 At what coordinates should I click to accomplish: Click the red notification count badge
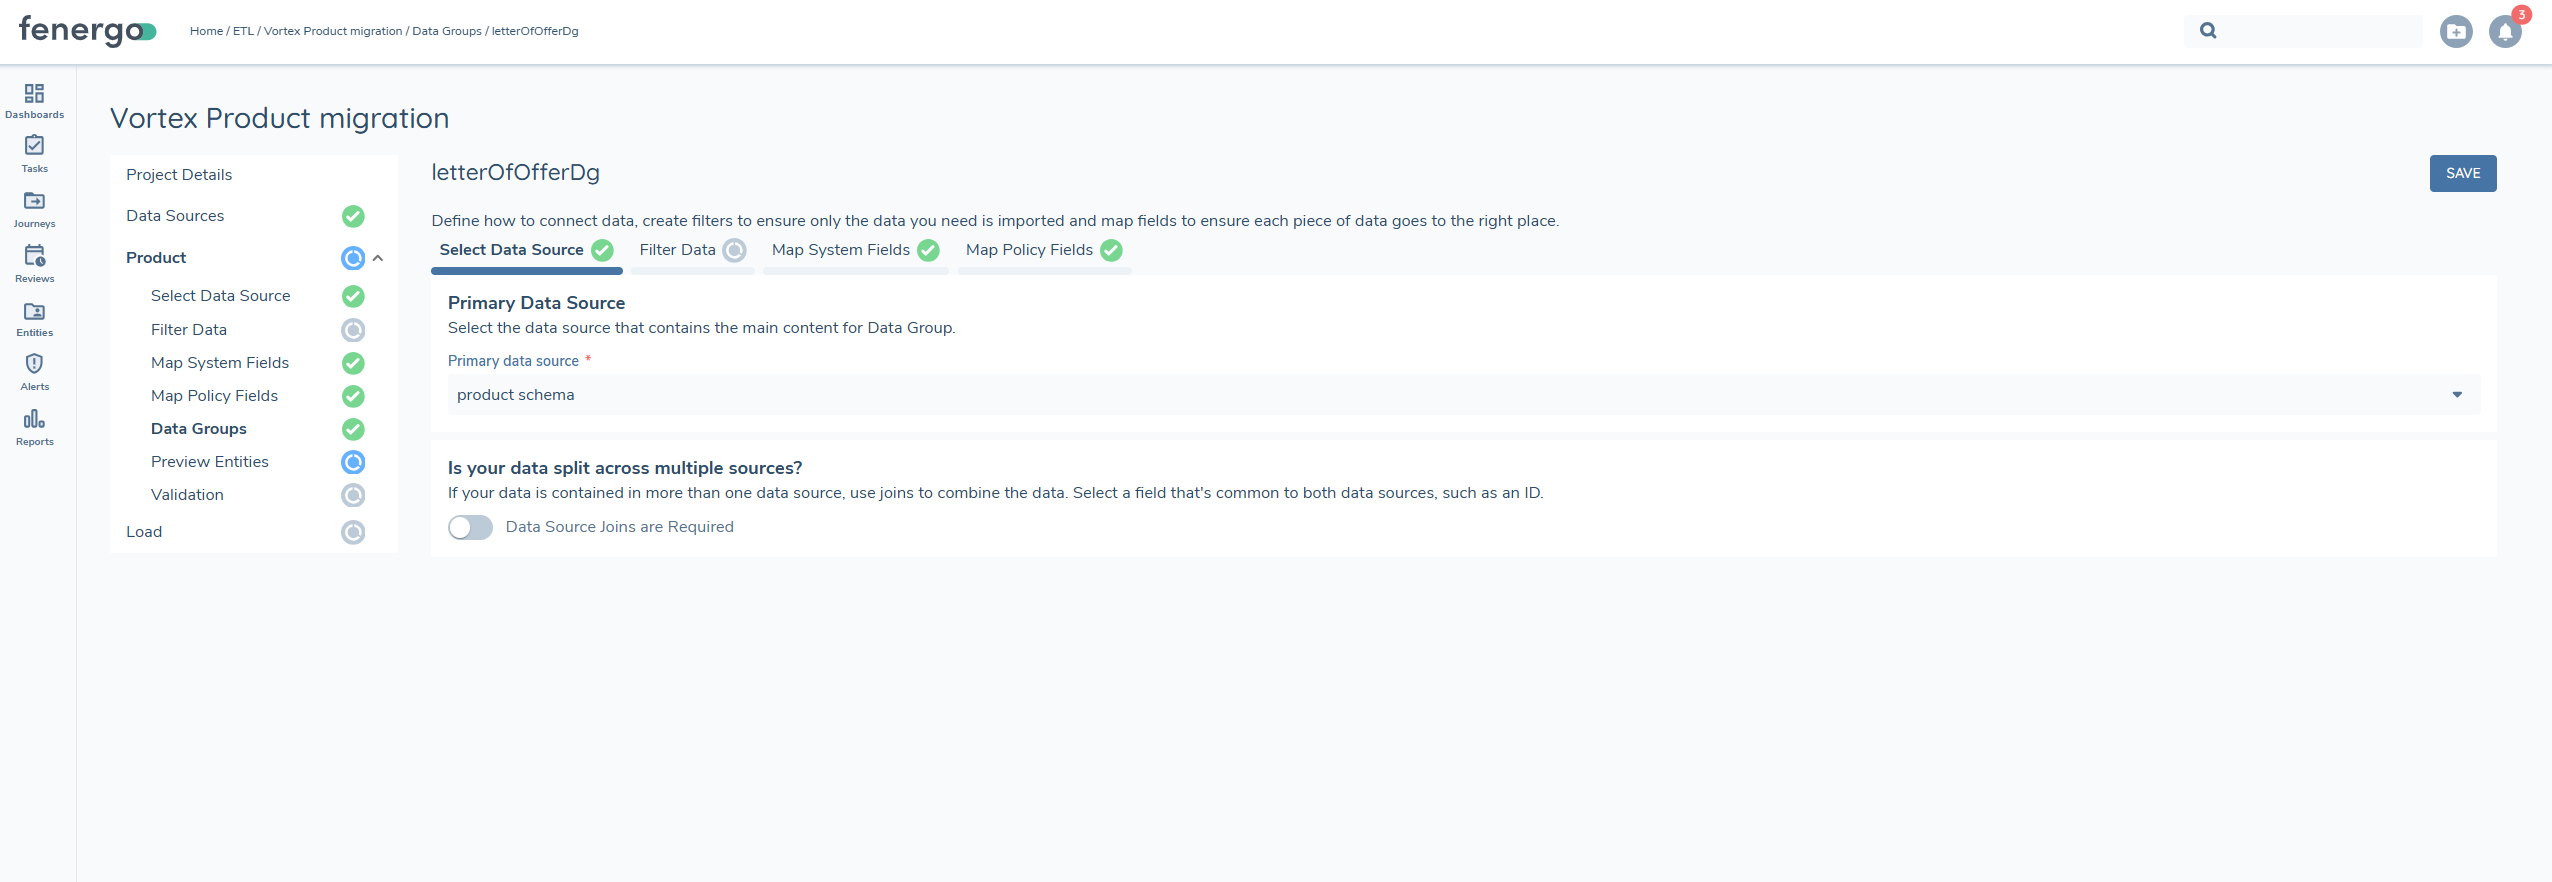click(x=2522, y=14)
